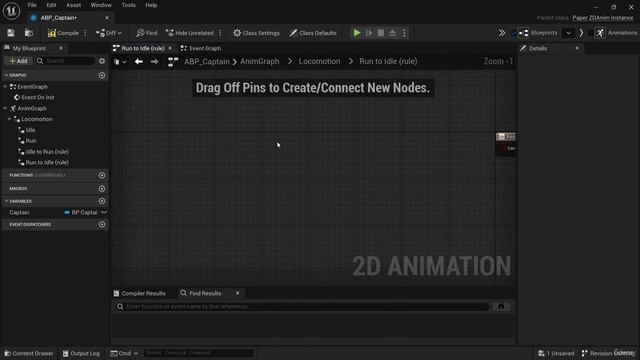Add new graph via Graphs plus icon
This screenshot has height=360, width=640.
click(x=102, y=76)
